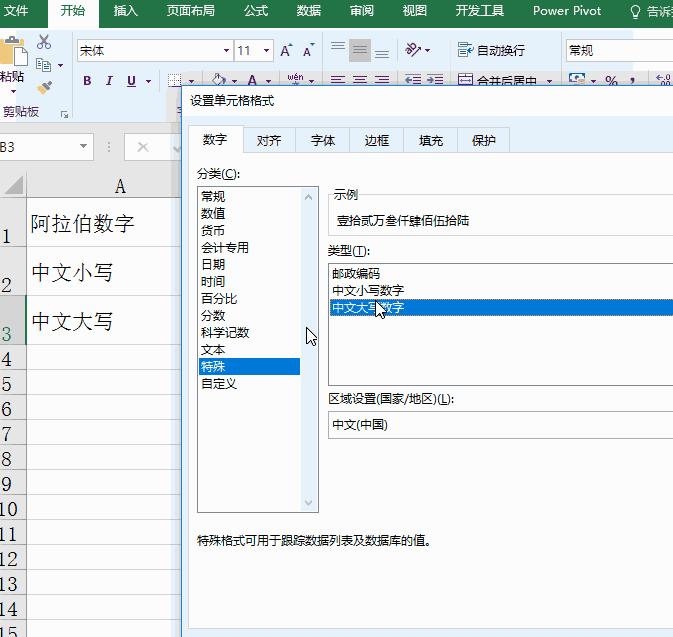Click the decrease indent icon
Viewport: 673px width, 637px height.
(x=413, y=80)
